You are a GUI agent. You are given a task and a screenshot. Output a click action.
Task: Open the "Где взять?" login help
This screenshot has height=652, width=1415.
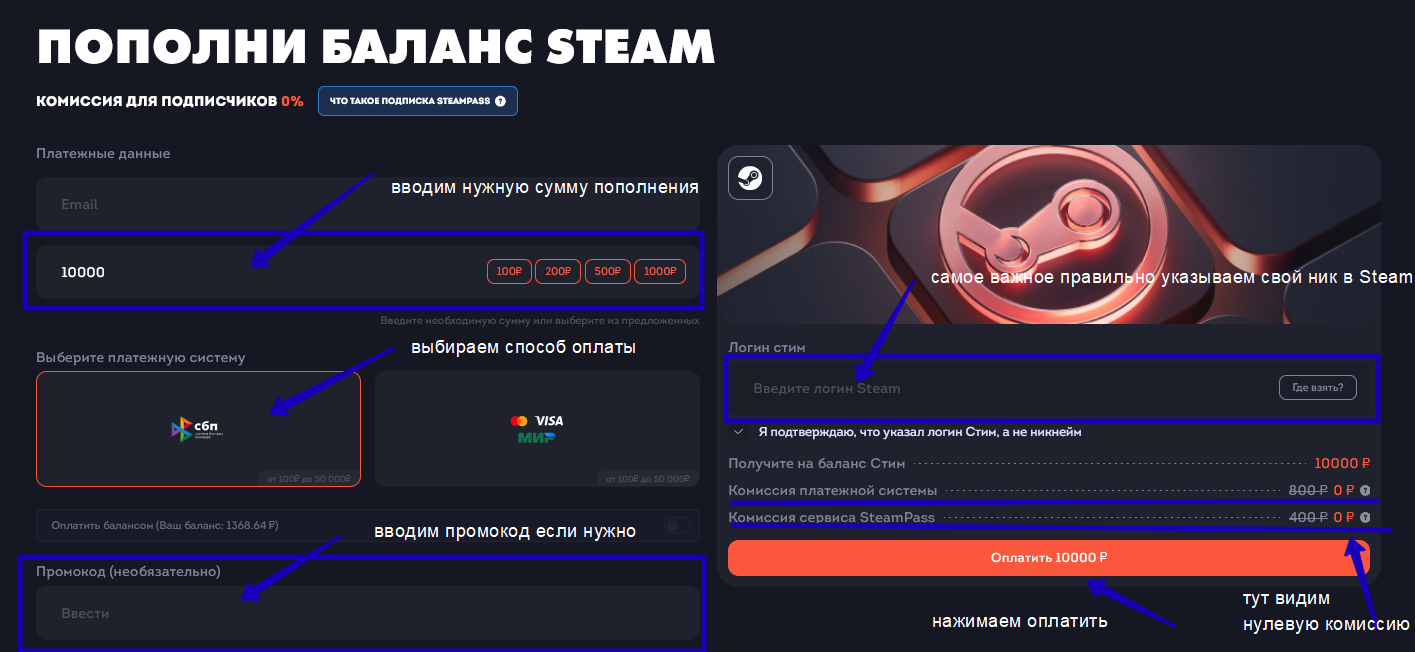1317,388
